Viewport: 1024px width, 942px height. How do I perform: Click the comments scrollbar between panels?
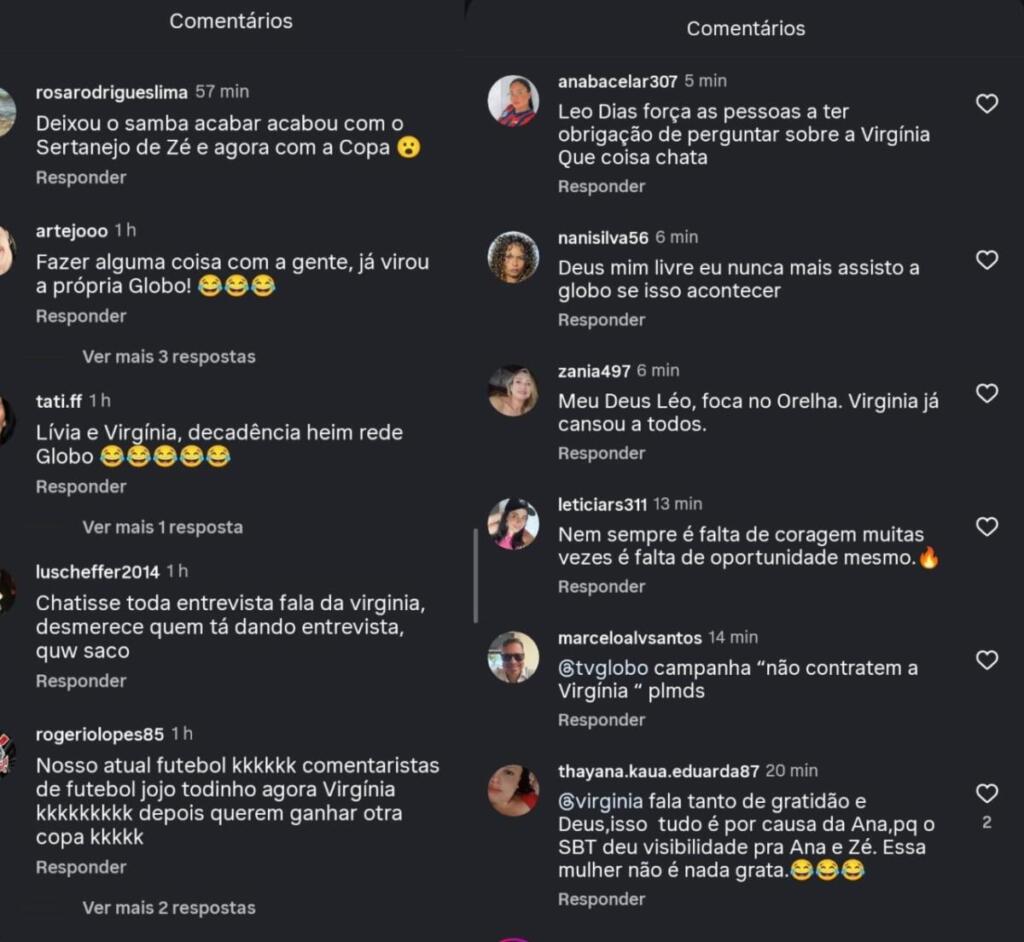[475, 575]
